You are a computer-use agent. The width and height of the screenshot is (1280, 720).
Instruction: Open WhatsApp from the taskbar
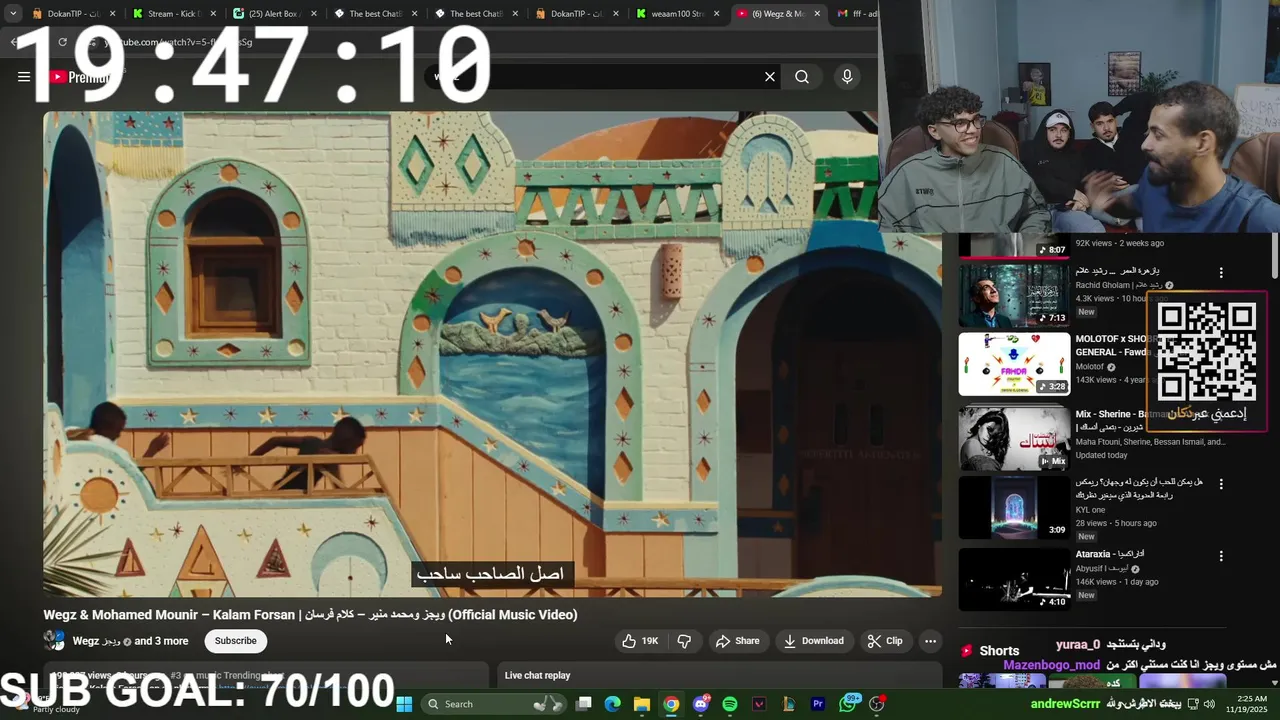click(848, 704)
